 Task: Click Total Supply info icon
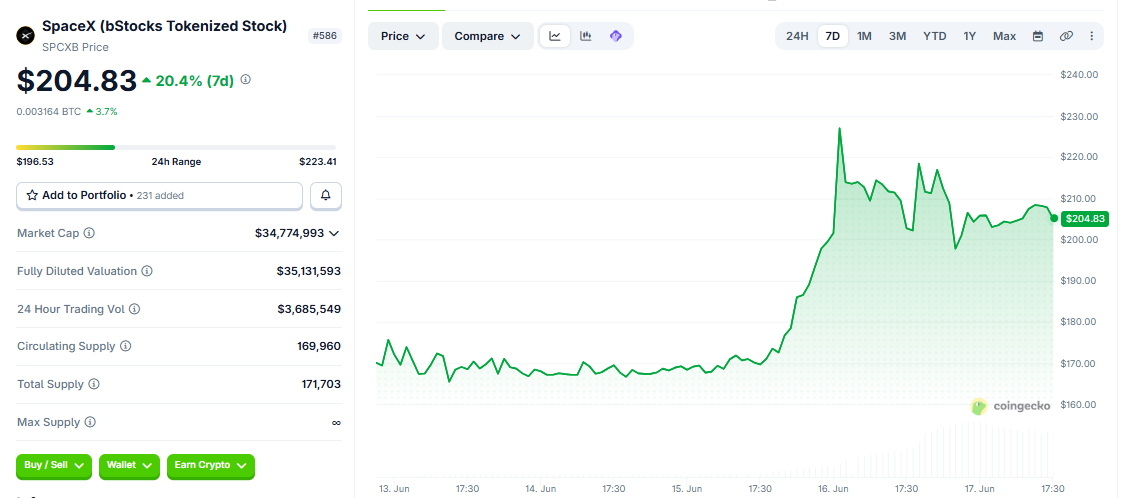[94, 385]
